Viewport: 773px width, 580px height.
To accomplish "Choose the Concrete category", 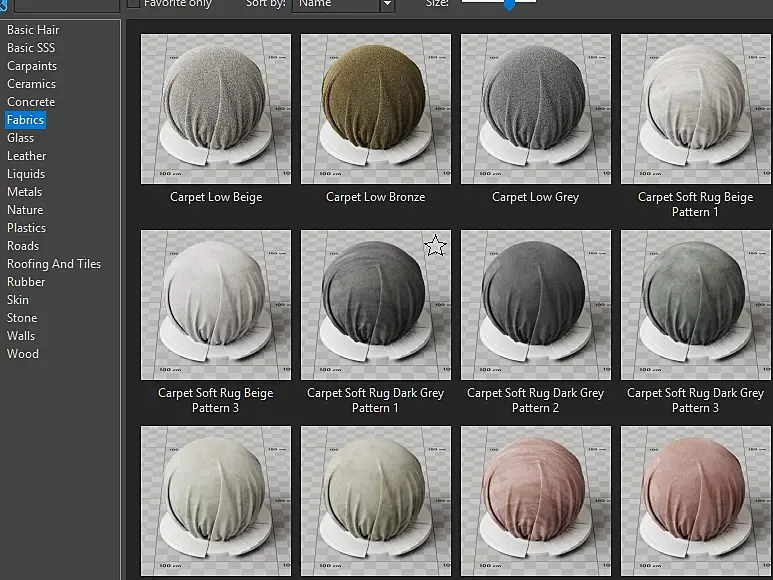I will pos(31,102).
